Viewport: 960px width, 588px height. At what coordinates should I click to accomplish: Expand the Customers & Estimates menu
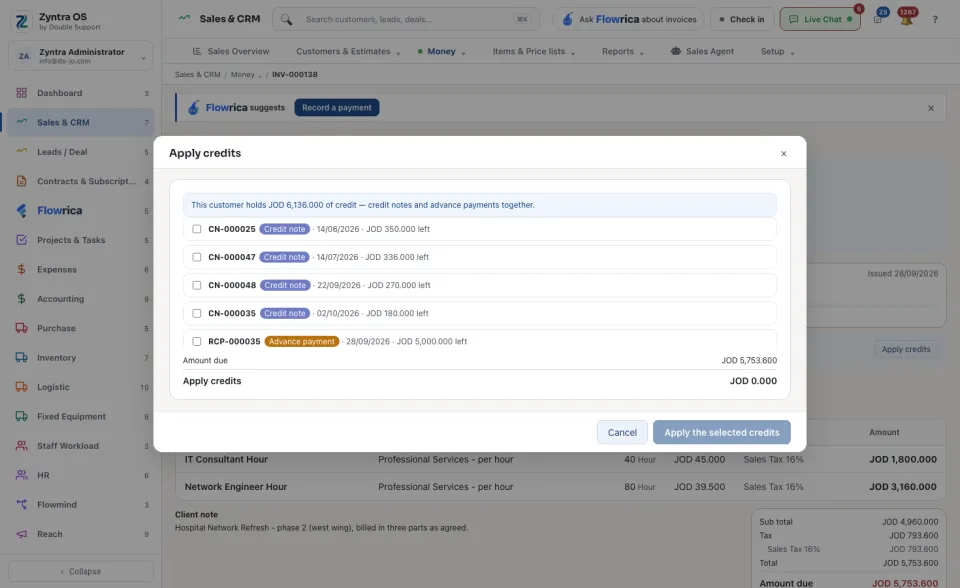348,51
